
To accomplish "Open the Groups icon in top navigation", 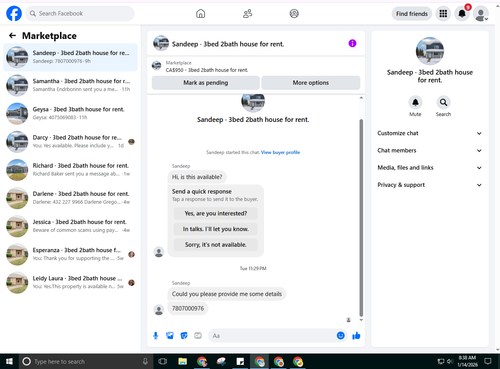I will pyautogui.click(x=294, y=14).
